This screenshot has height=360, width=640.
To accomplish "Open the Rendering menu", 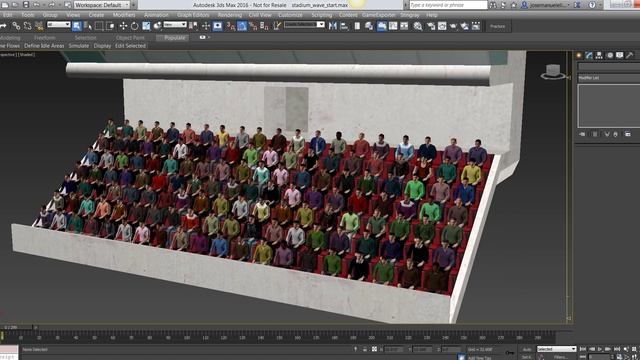I will point(229,15).
